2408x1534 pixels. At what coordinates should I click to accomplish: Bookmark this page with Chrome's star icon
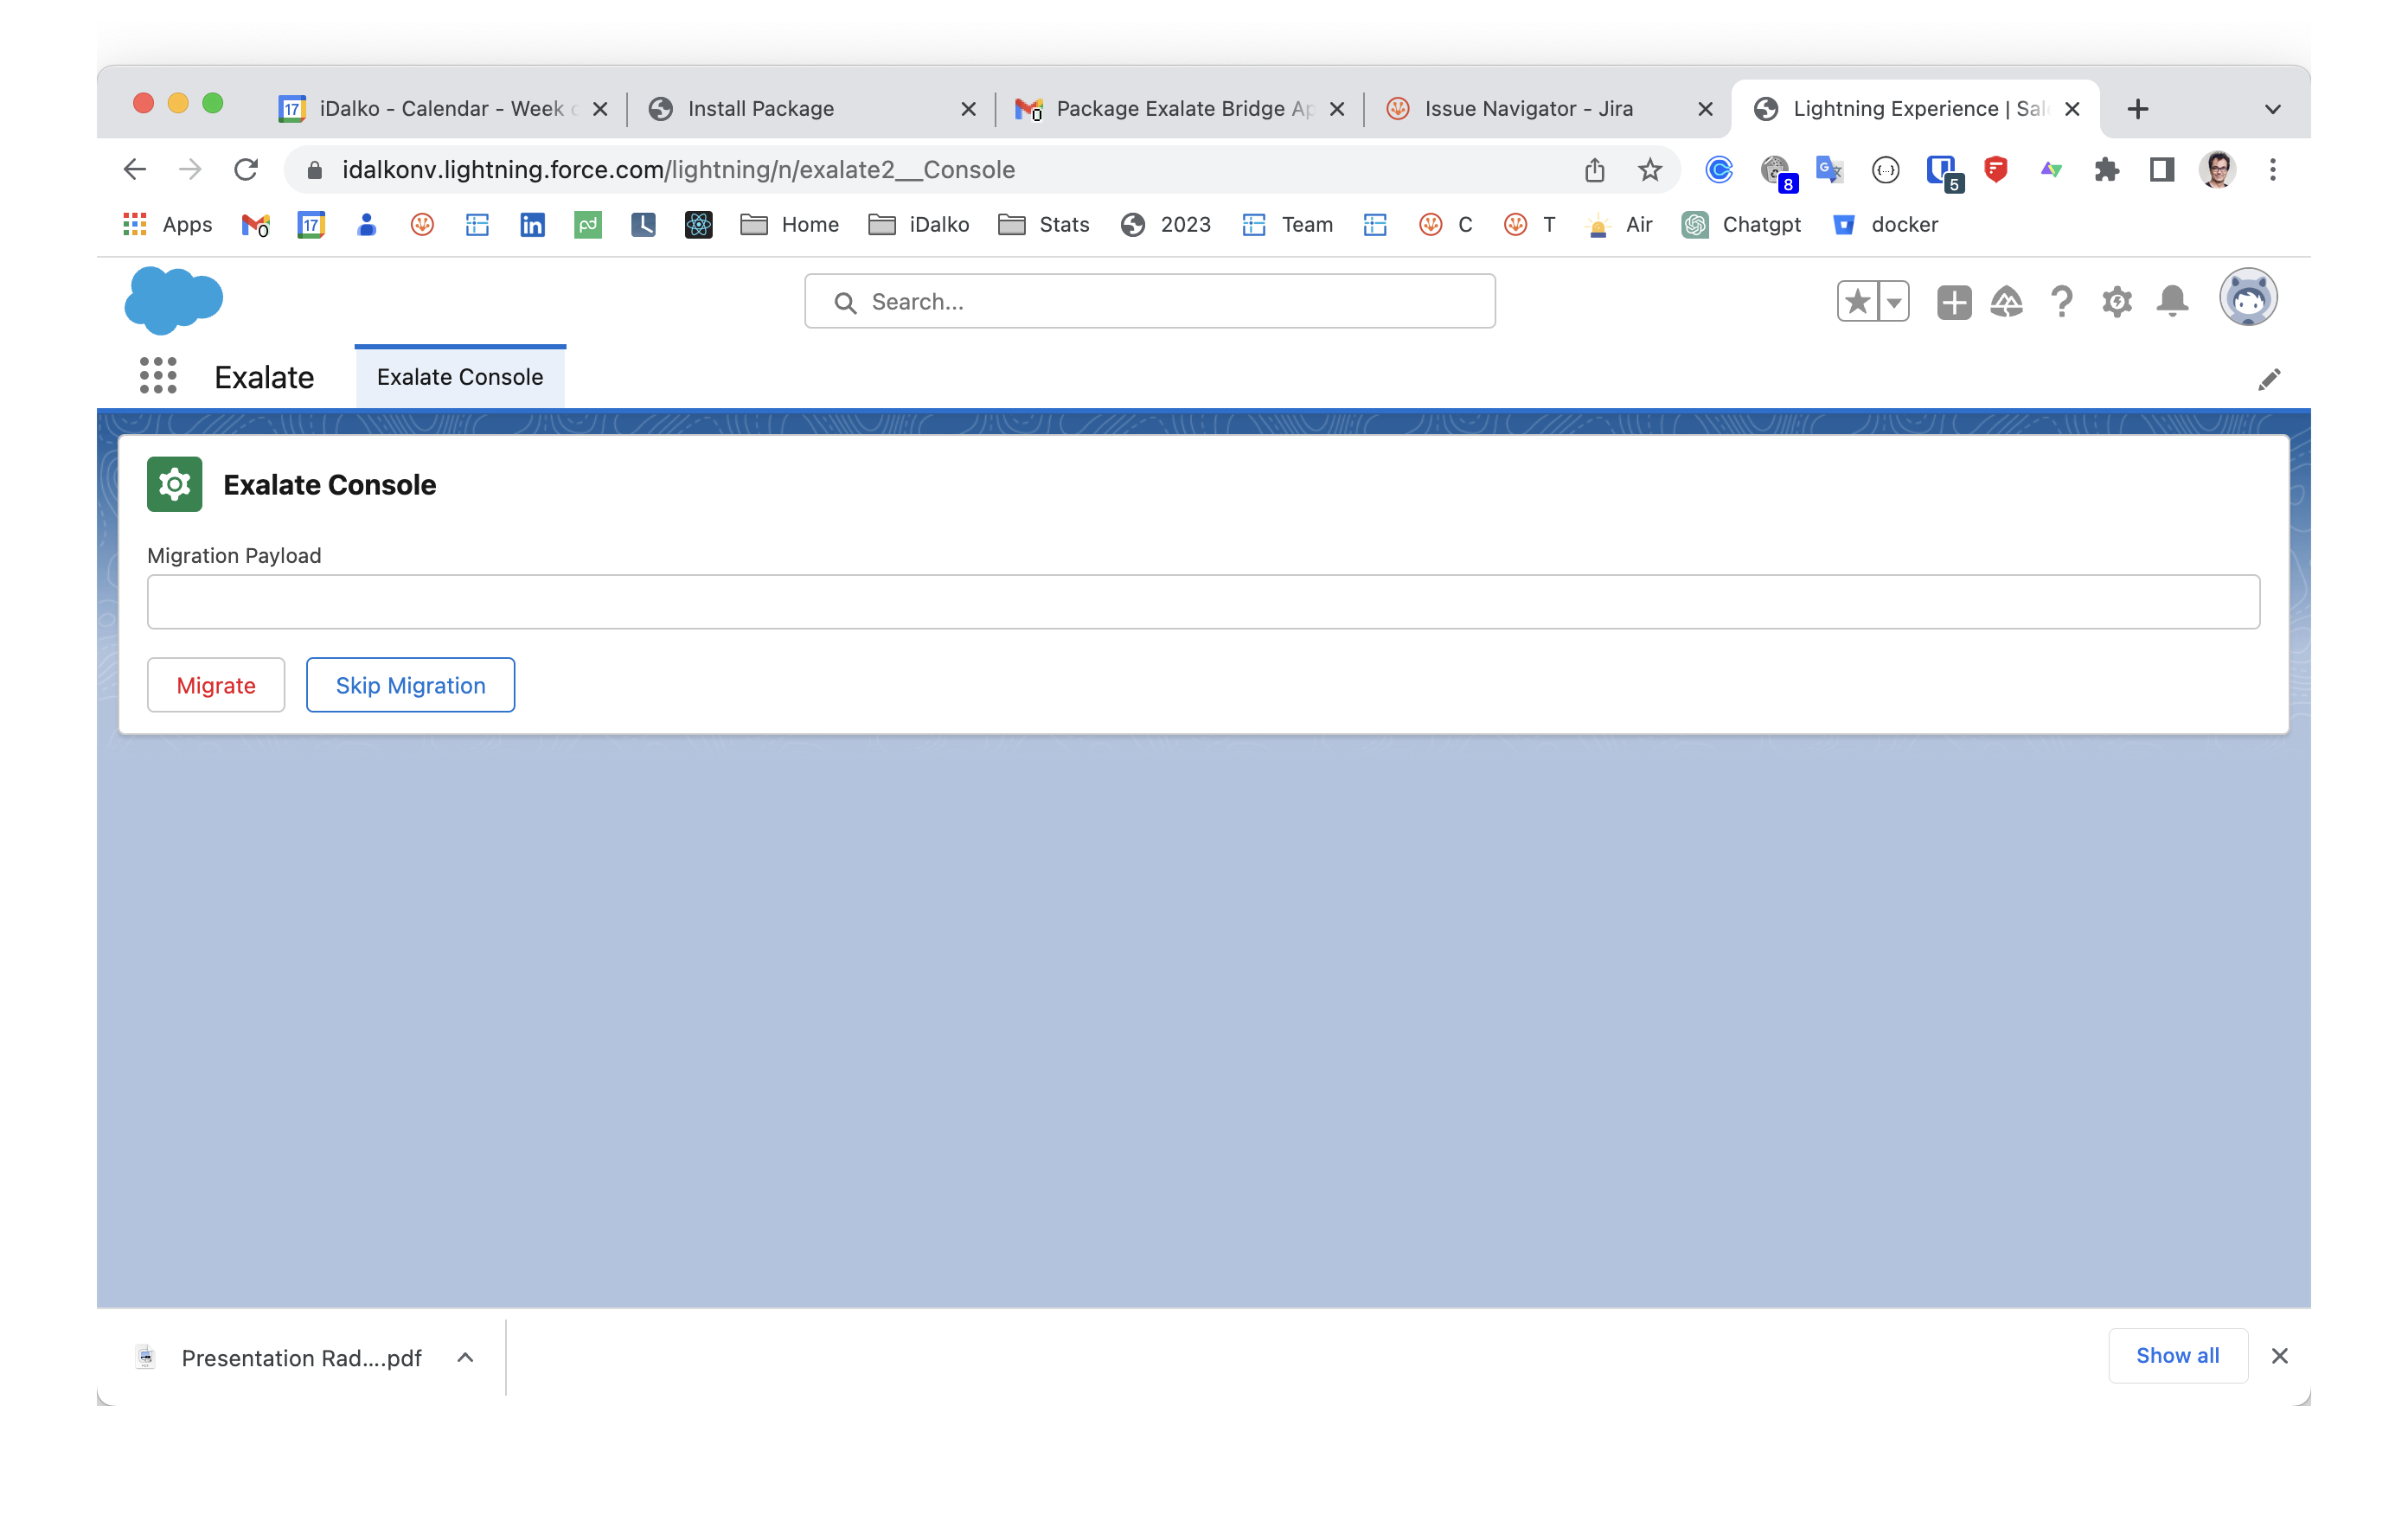(x=1649, y=170)
